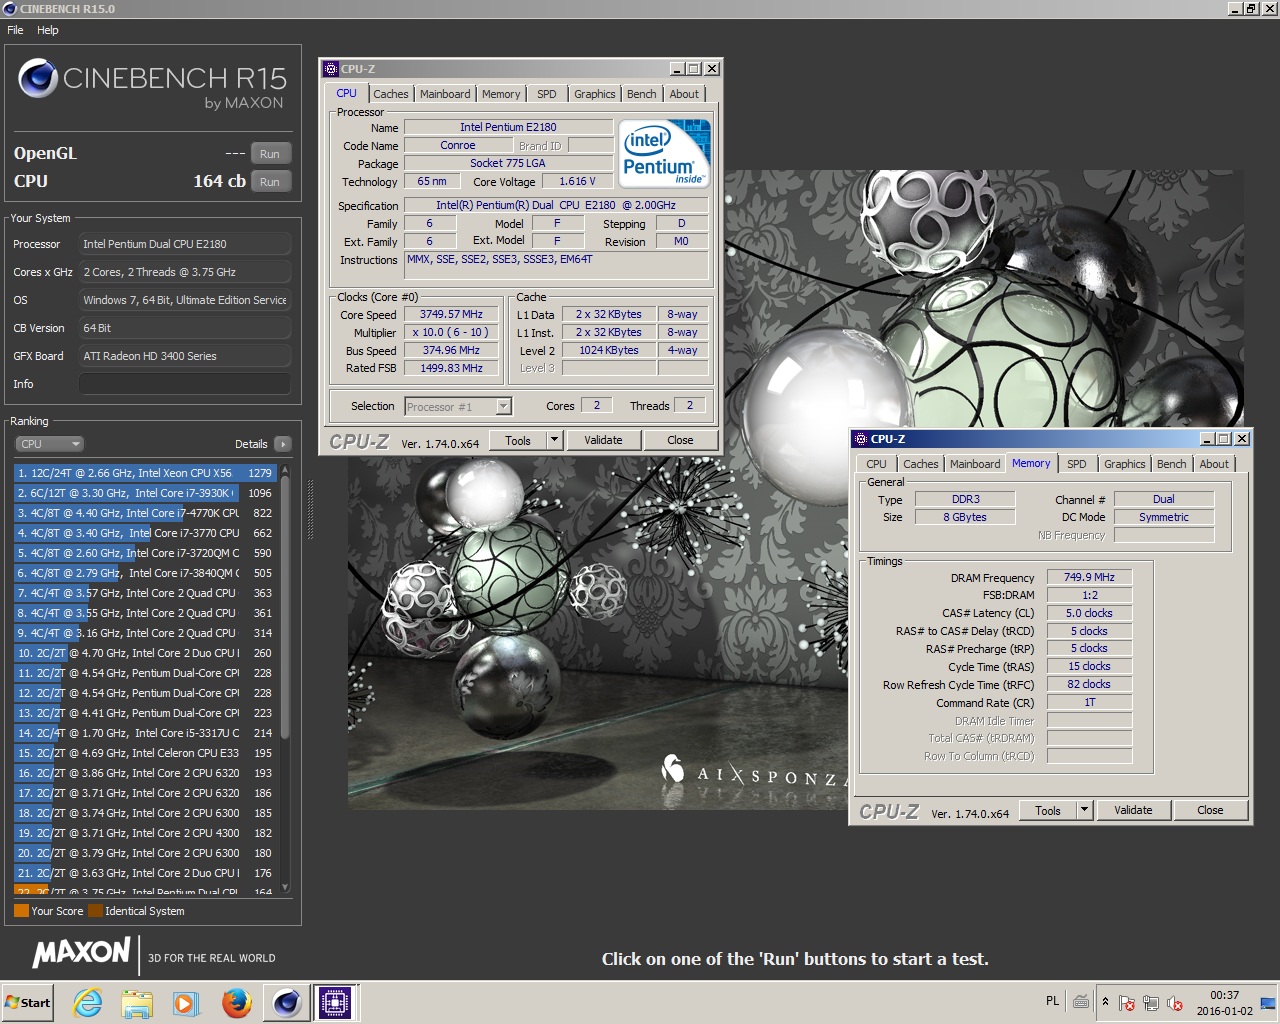Launch Windows Media Player from taskbar
Screen dimensions: 1280x1024
186,1002
